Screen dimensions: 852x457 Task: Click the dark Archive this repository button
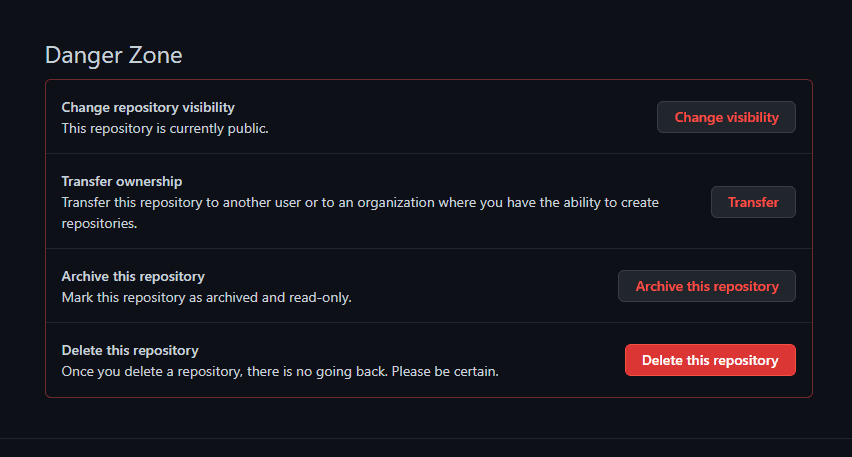706,286
